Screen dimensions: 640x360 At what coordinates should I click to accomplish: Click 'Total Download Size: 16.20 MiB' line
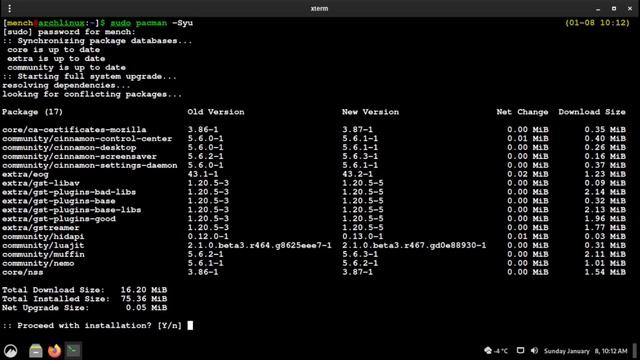click(x=84, y=290)
